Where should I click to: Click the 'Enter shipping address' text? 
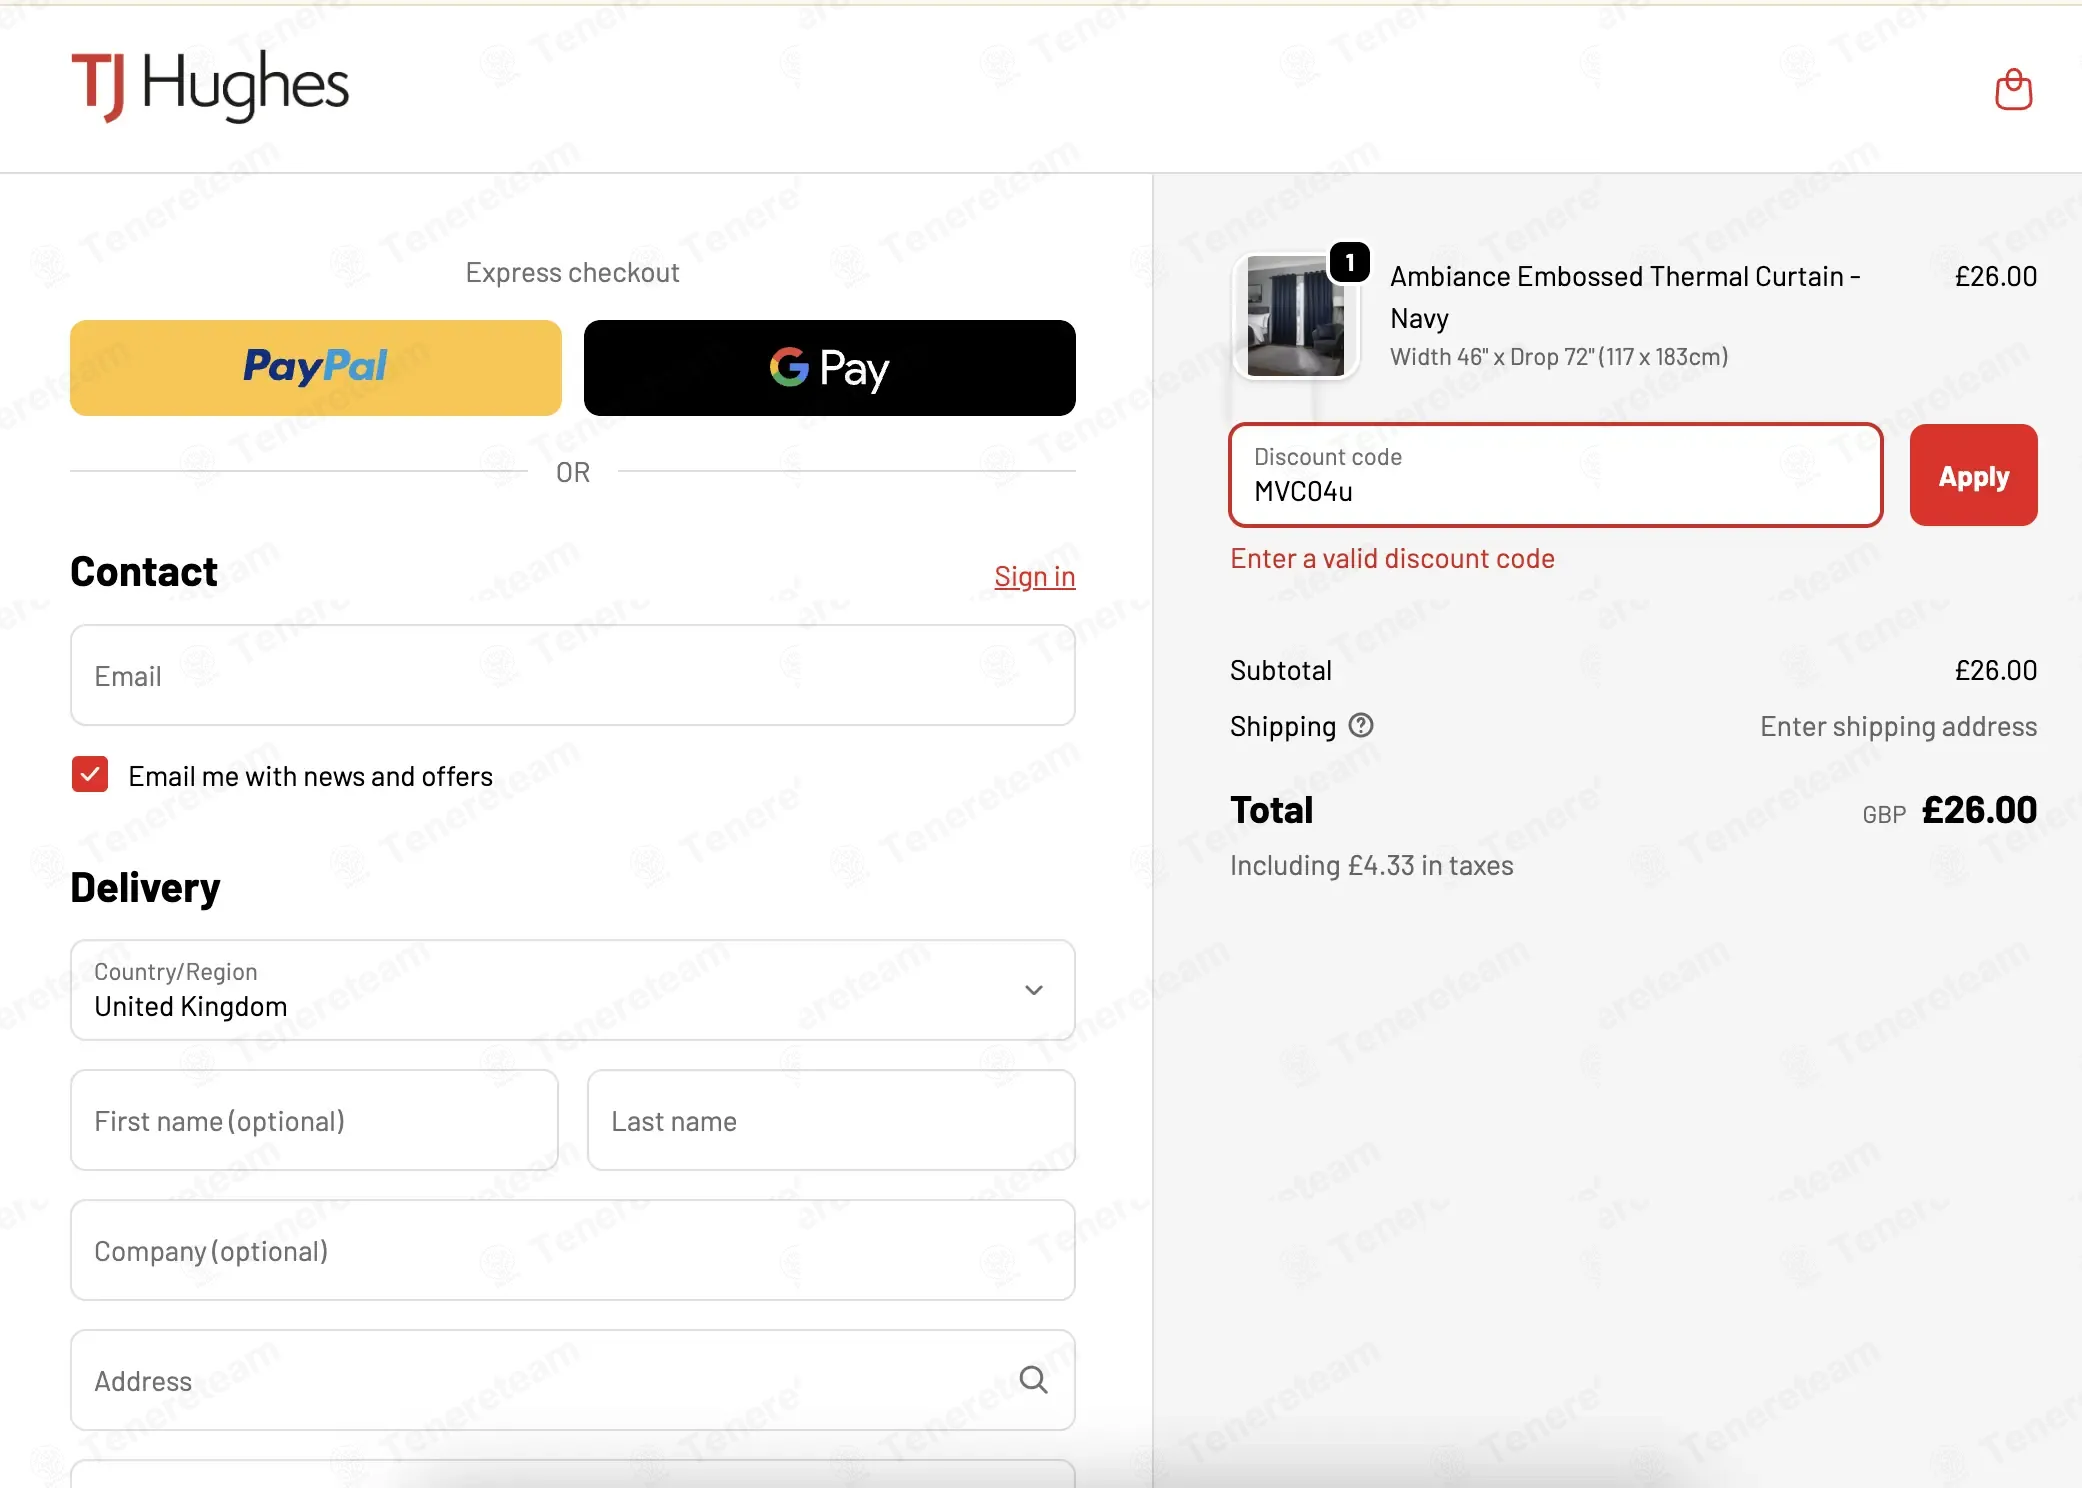coord(1898,727)
